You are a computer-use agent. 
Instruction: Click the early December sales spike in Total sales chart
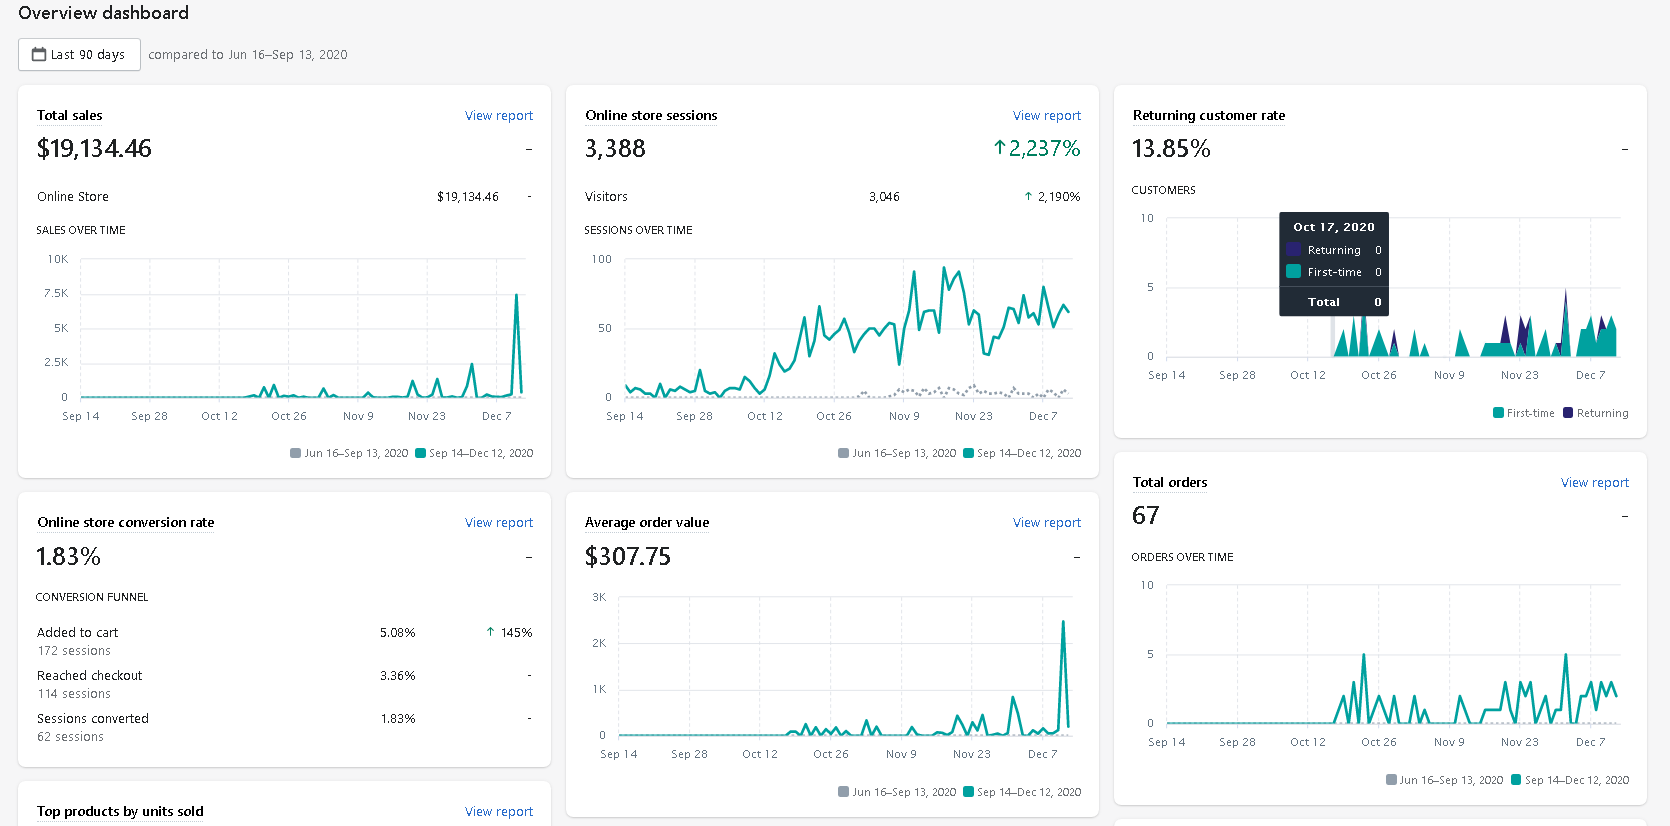pyautogui.click(x=516, y=296)
